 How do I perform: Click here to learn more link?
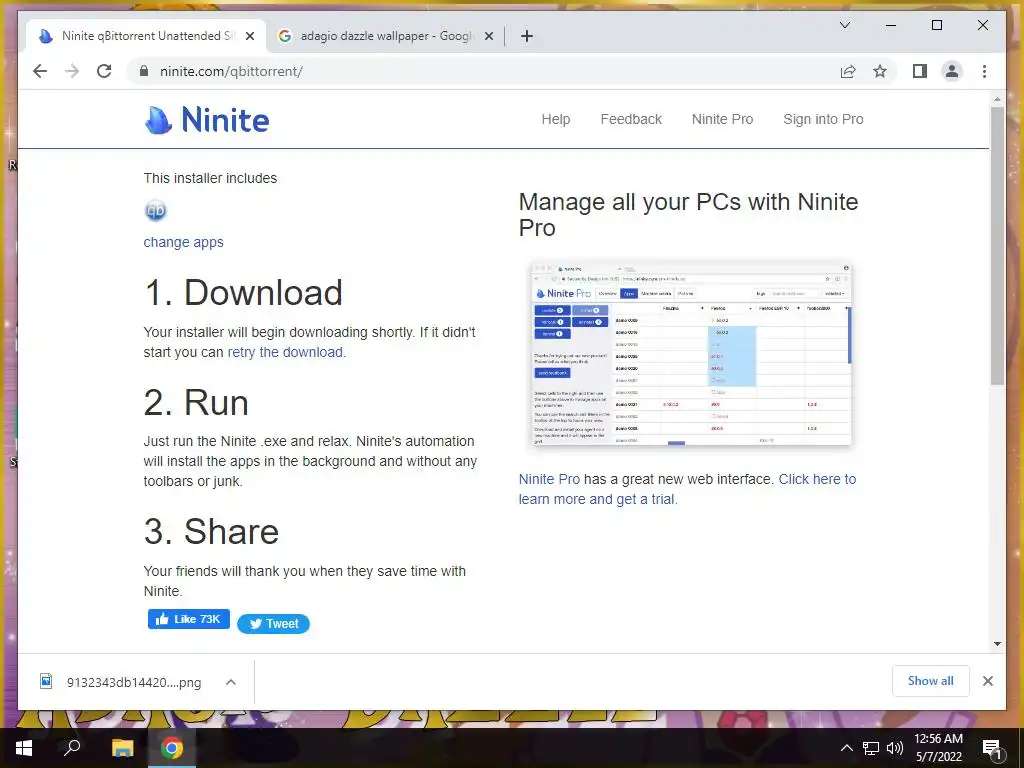click(x=687, y=489)
